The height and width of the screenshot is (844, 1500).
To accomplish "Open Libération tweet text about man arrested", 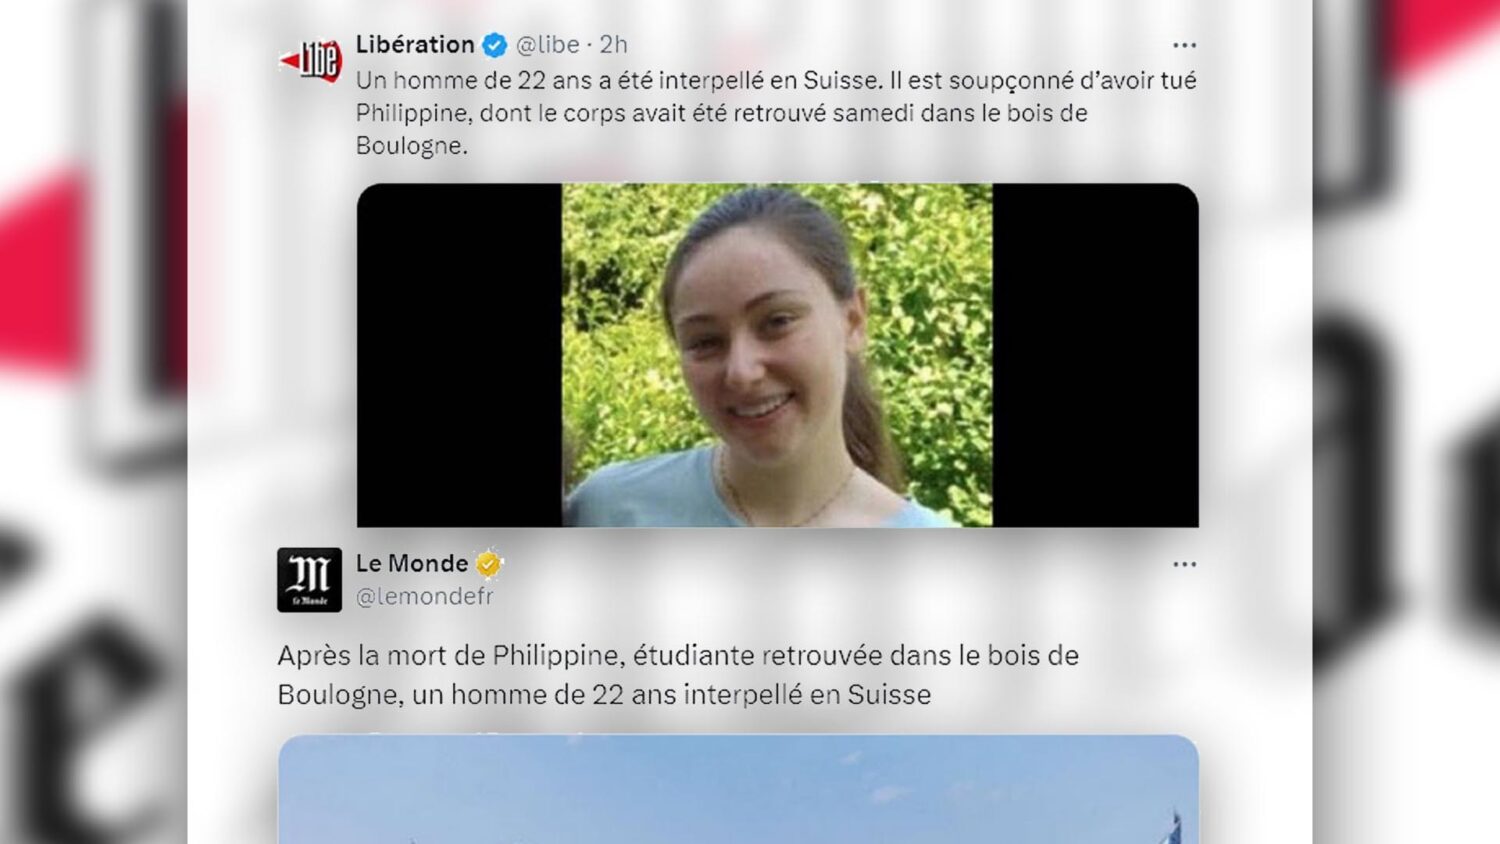I will coord(776,112).
